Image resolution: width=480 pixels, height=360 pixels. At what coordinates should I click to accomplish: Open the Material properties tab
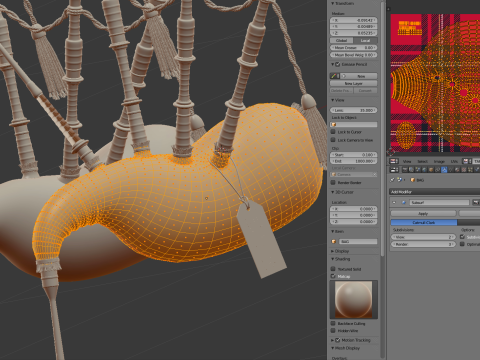(457, 170)
